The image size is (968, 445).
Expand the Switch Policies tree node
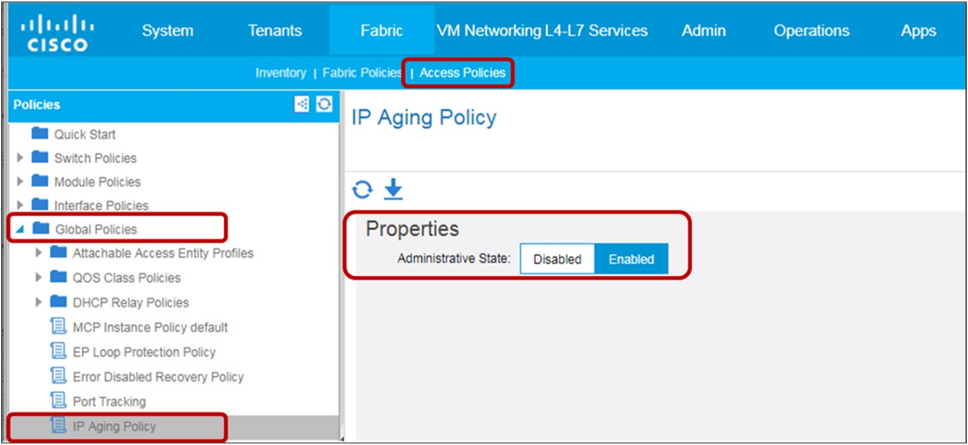(x=20, y=158)
